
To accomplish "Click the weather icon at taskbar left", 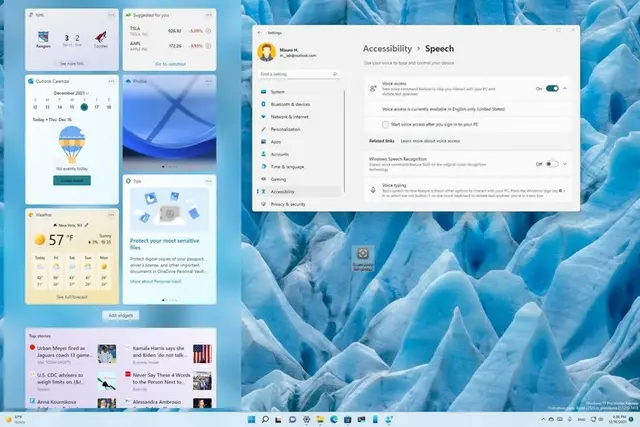I will tap(9, 419).
